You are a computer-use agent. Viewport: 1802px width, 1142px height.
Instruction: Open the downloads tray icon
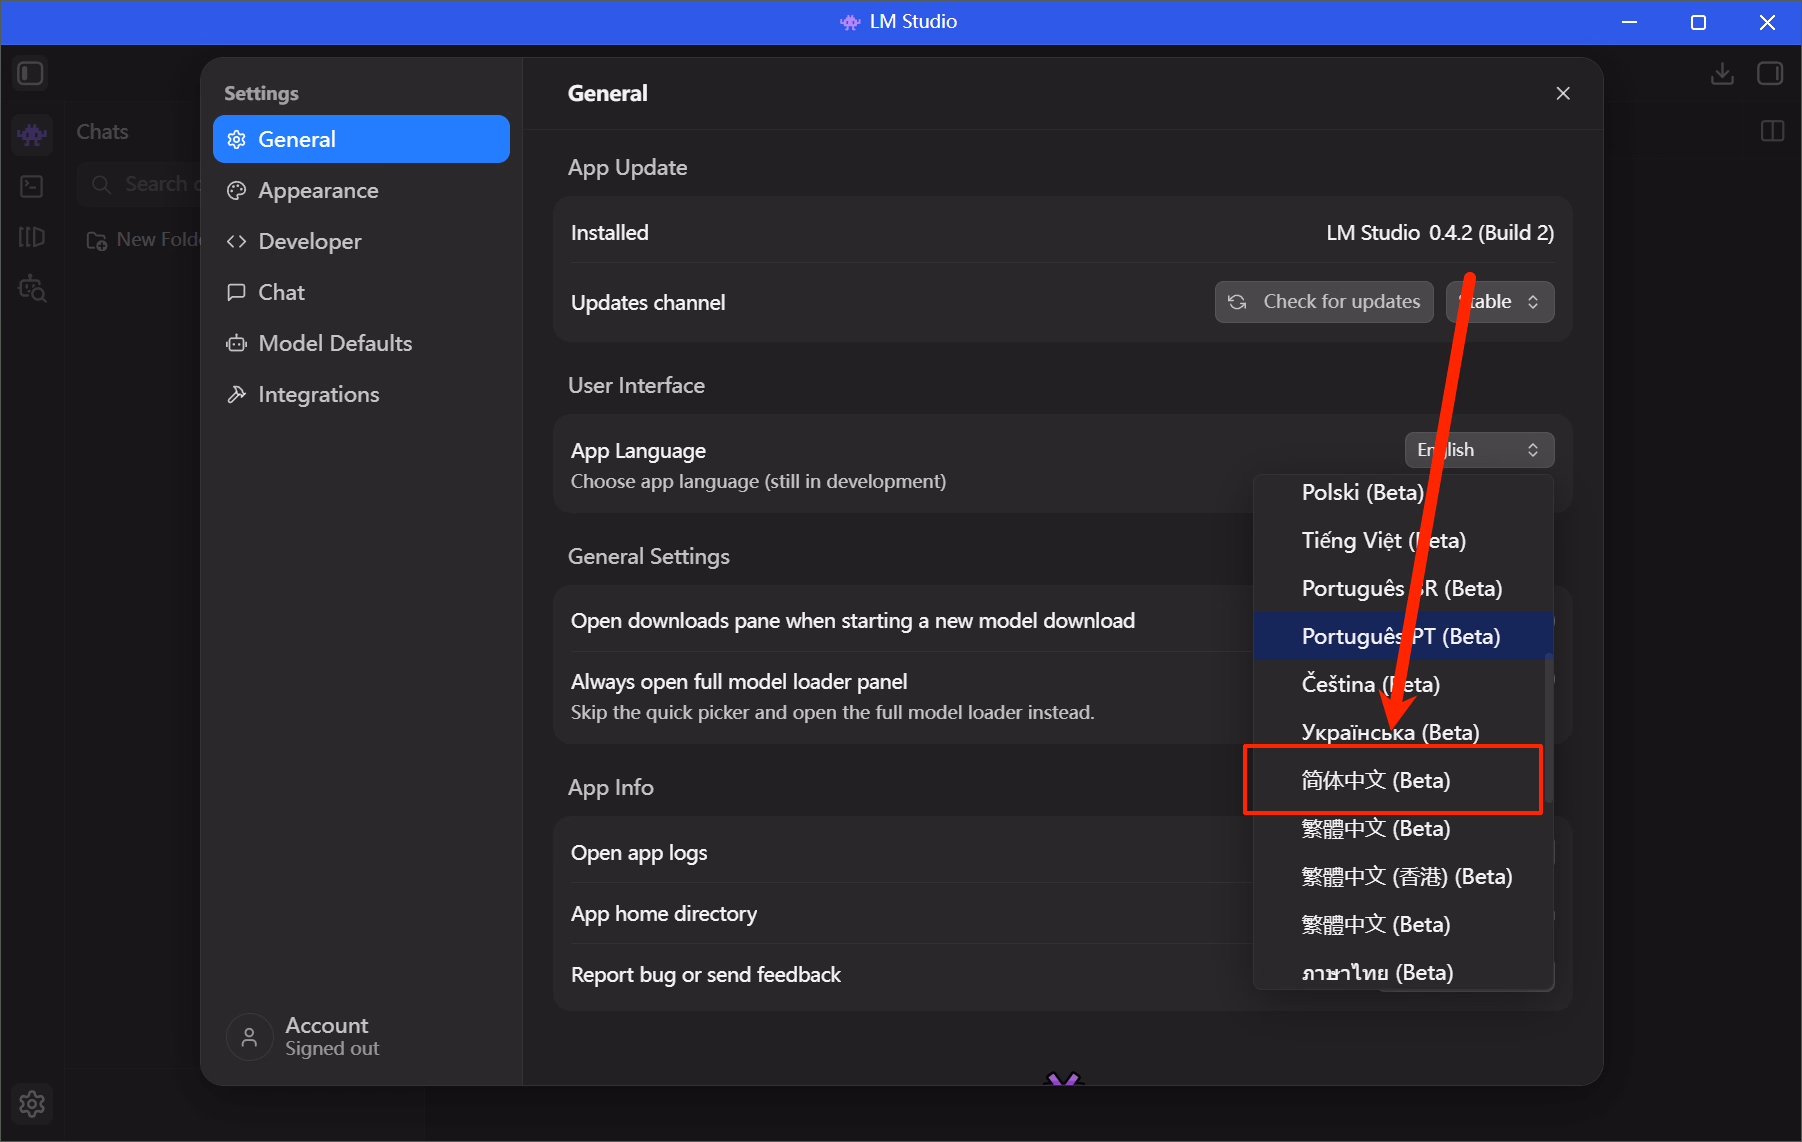coord(1722,74)
